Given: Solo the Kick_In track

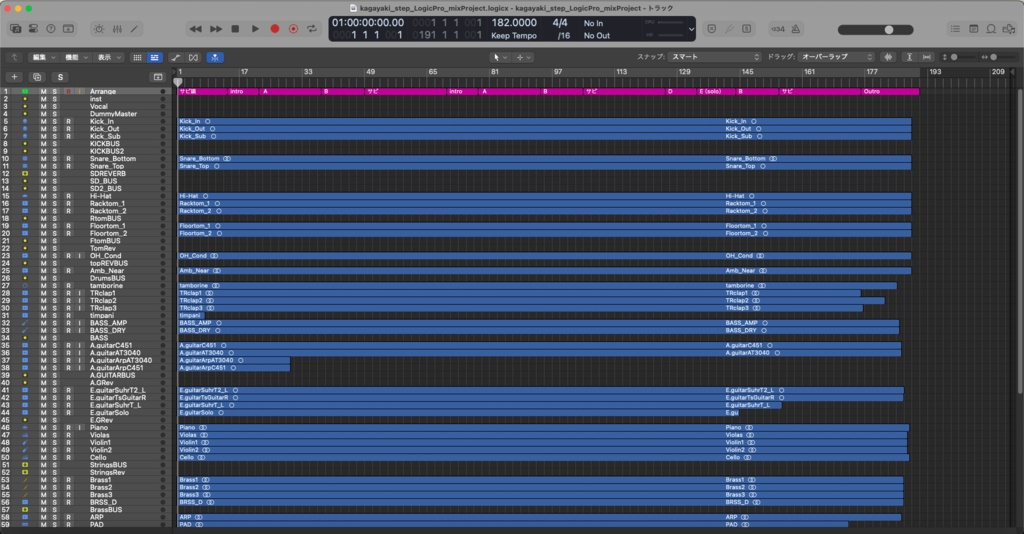Looking at the screenshot, I should click(55, 121).
